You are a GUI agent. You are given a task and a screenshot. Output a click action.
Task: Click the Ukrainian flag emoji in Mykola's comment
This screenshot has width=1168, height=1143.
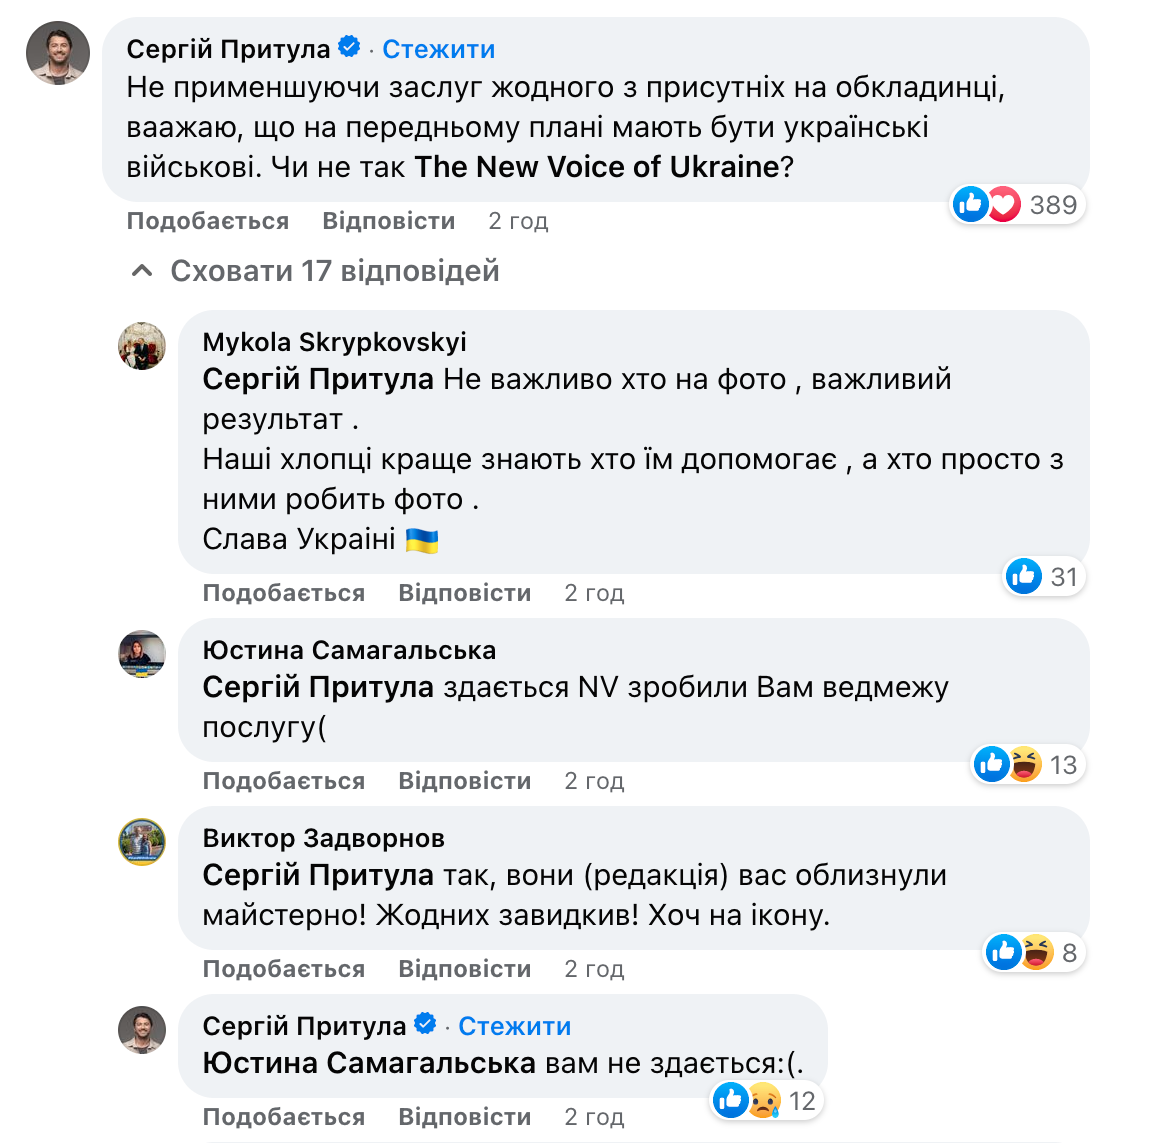(x=422, y=540)
